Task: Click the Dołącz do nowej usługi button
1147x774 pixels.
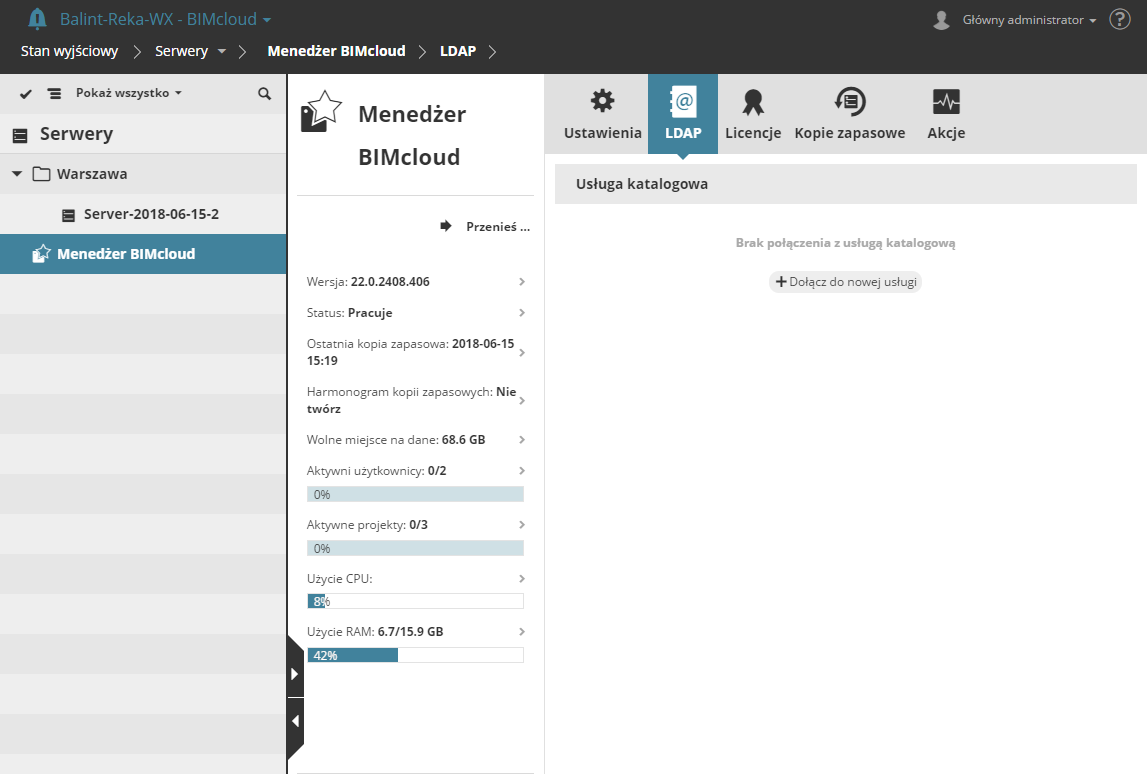Action: tap(845, 282)
